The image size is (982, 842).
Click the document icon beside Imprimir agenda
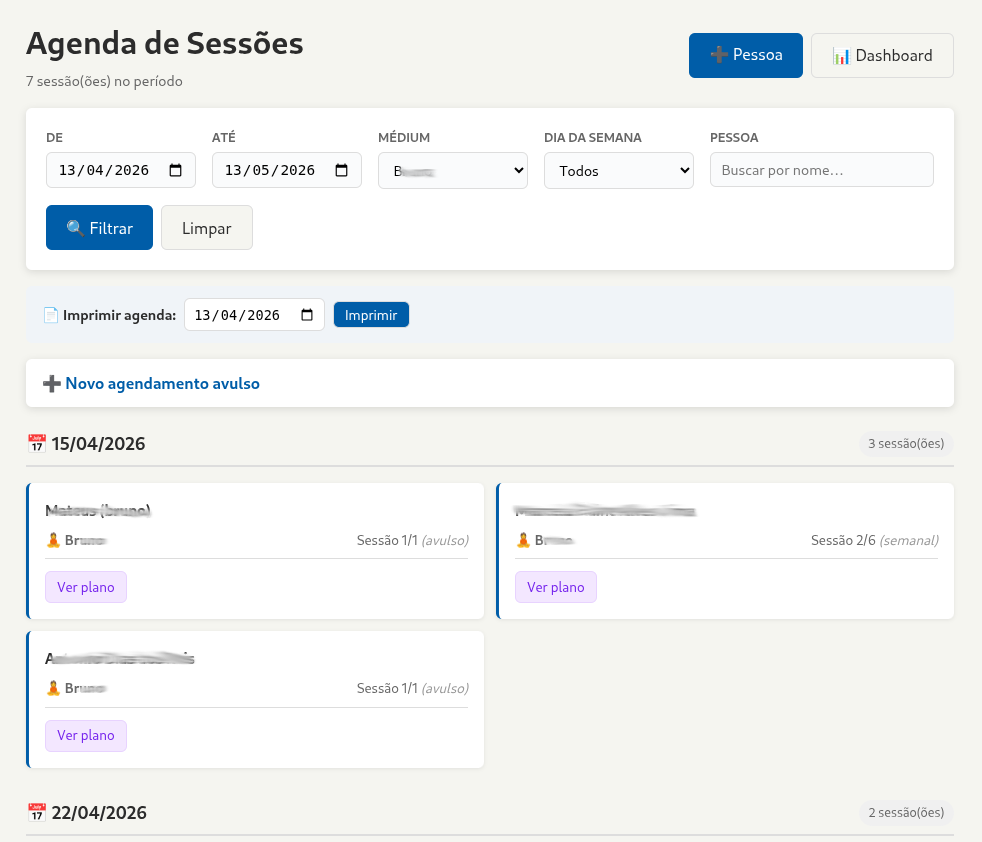(x=50, y=314)
